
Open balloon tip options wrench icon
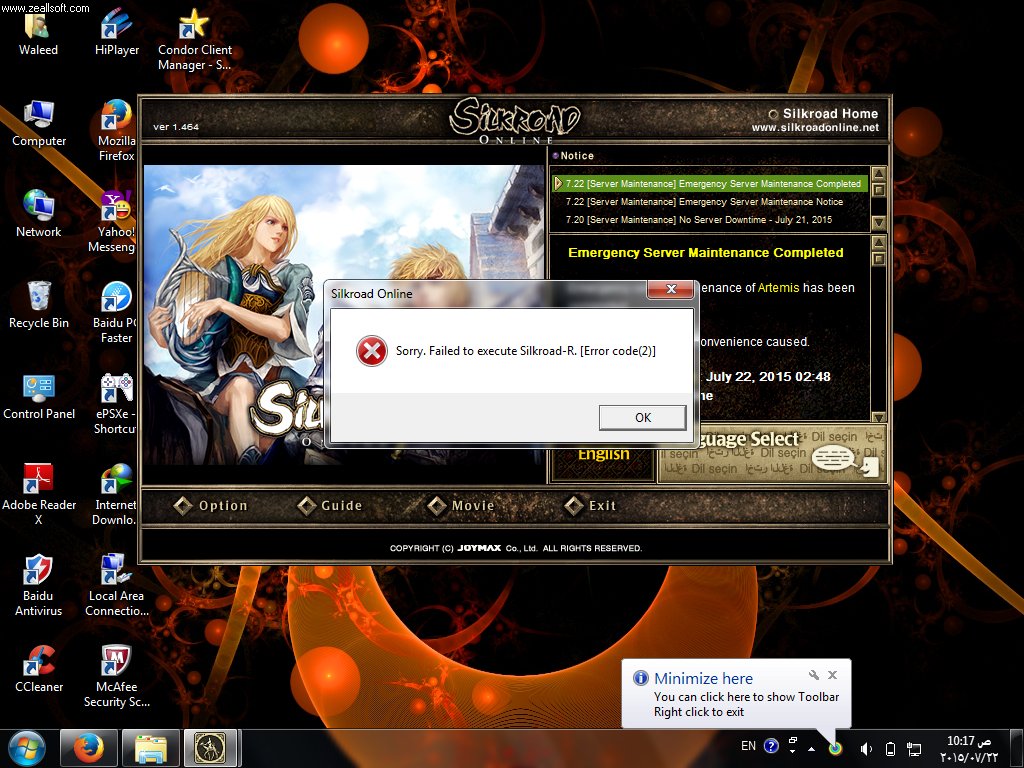814,675
